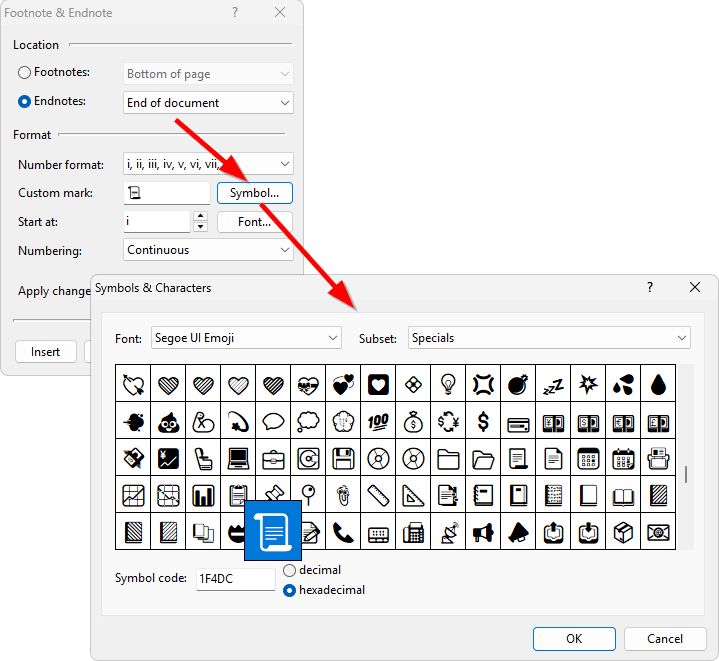719x661 pixels.
Task: Select the floppy disk symbol
Action: pyautogui.click(x=343, y=458)
